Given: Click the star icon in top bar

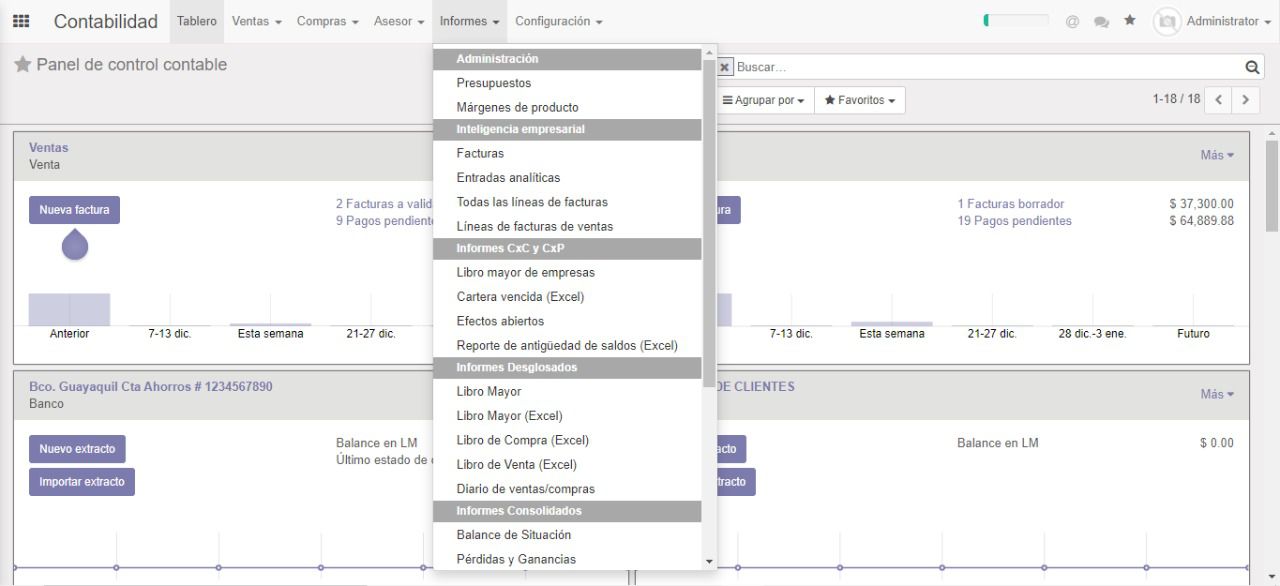Looking at the screenshot, I should [1130, 20].
